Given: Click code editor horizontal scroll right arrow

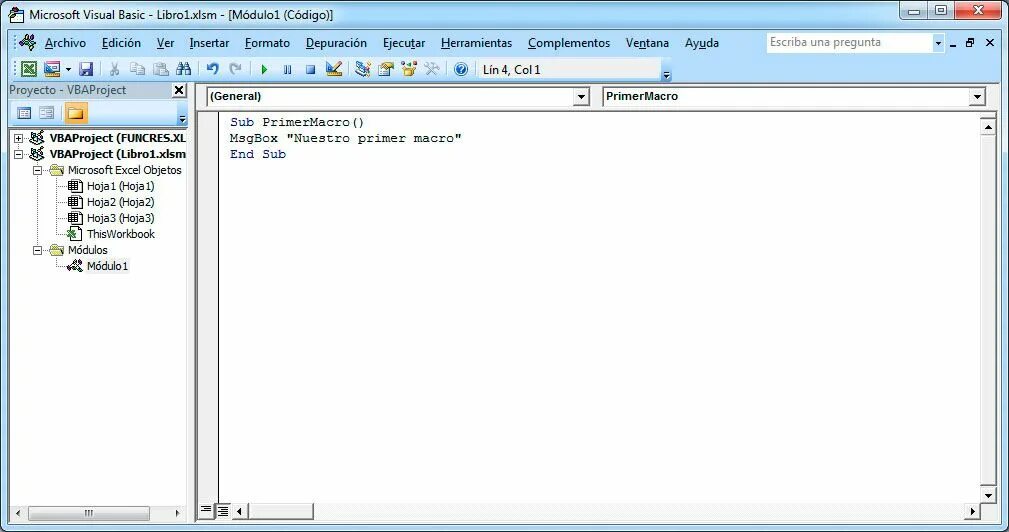Looking at the screenshot, I should pos(972,511).
